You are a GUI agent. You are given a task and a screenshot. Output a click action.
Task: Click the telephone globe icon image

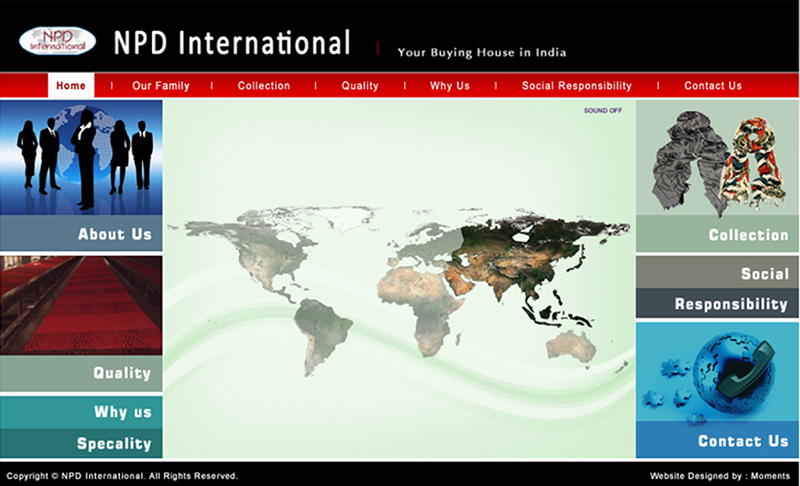[717, 372]
